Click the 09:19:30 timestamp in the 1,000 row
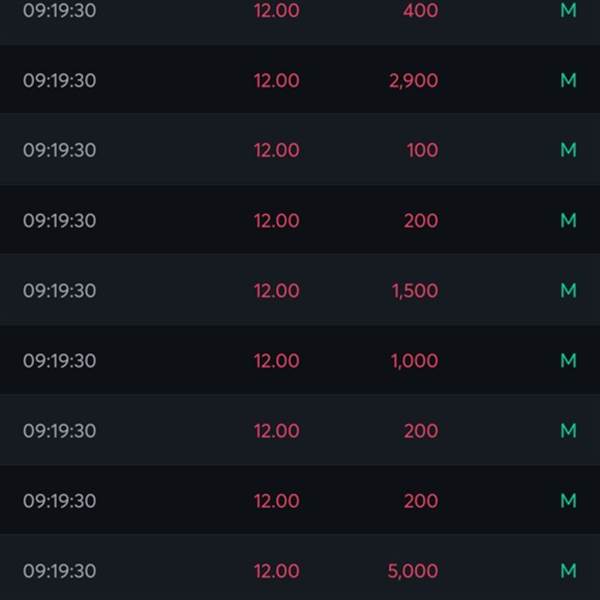The image size is (600, 600). pos(59,361)
